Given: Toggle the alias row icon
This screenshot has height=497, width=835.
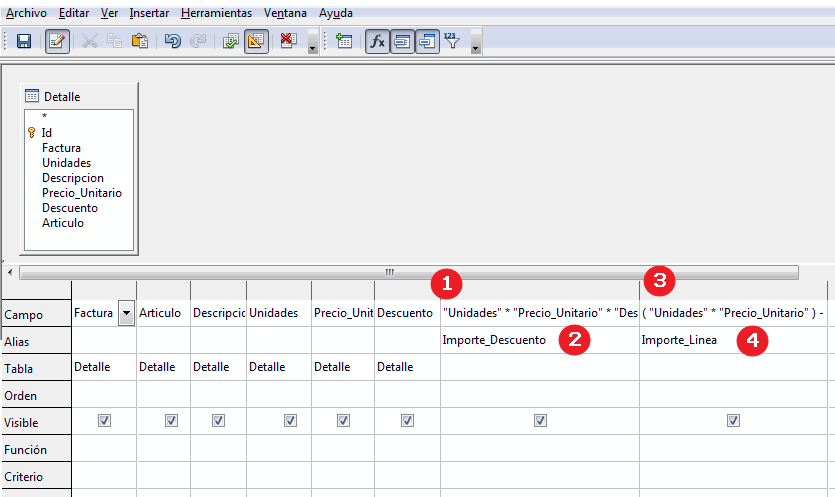Looking at the screenshot, I should tap(427, 41).
